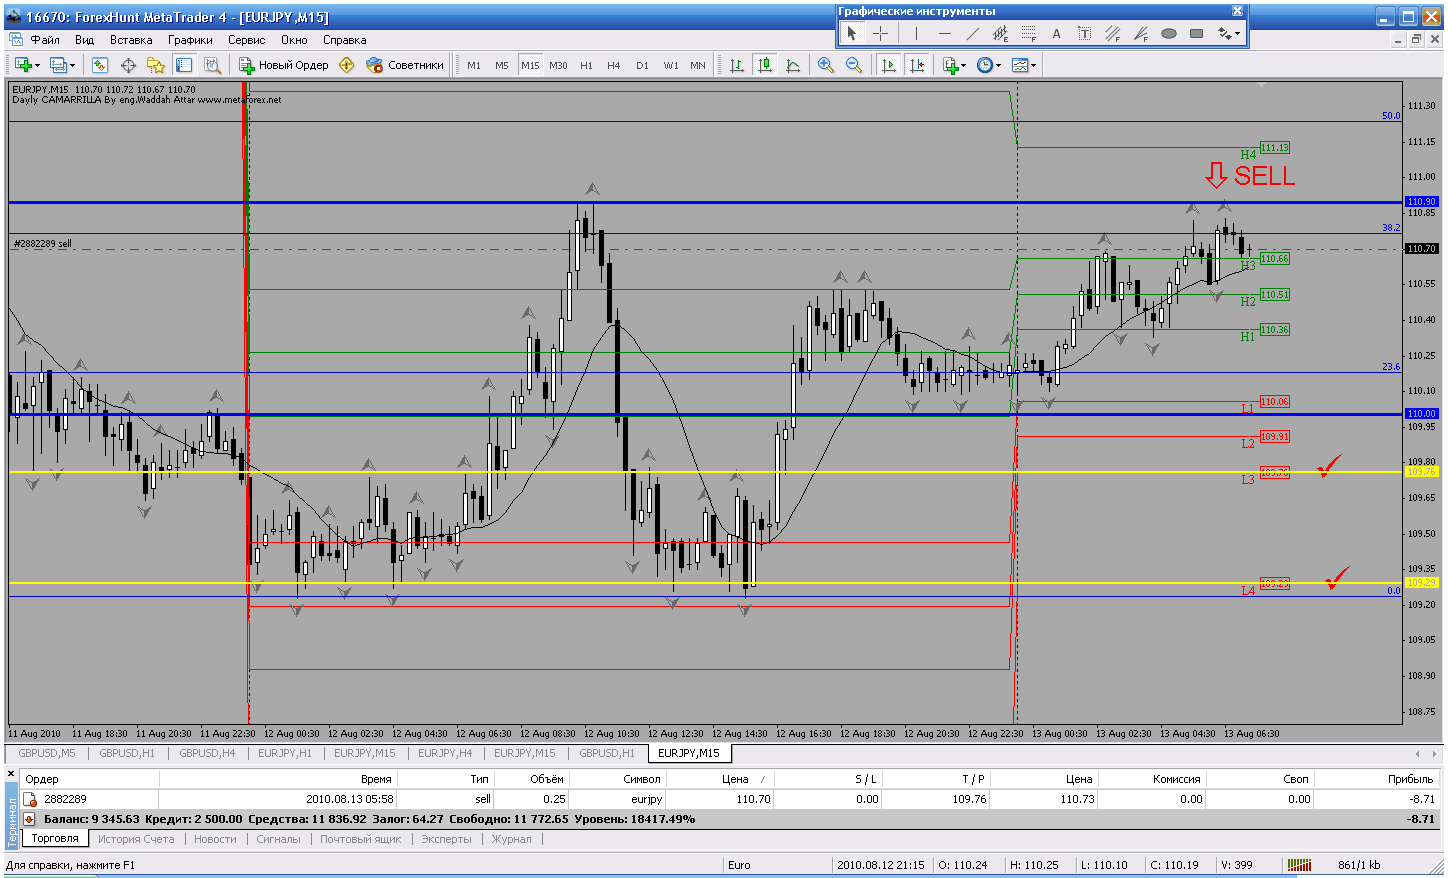The image size is (1448, 878).
Task: Click the balance row icon
Action: (x=30, y=819)
